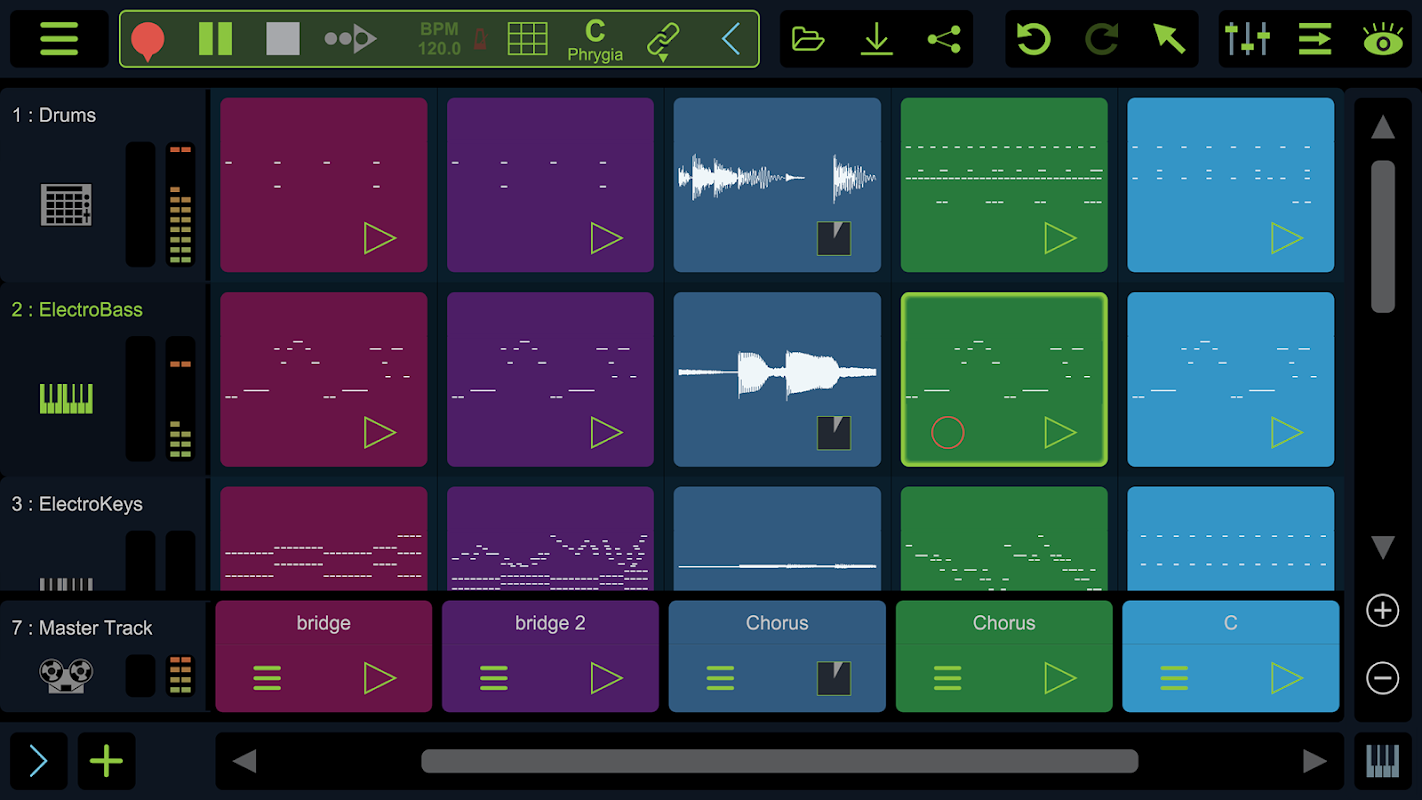Zoom out with the minus circle
Viewport: 1422px width, 800px height.
click(x=1383, y=678)
